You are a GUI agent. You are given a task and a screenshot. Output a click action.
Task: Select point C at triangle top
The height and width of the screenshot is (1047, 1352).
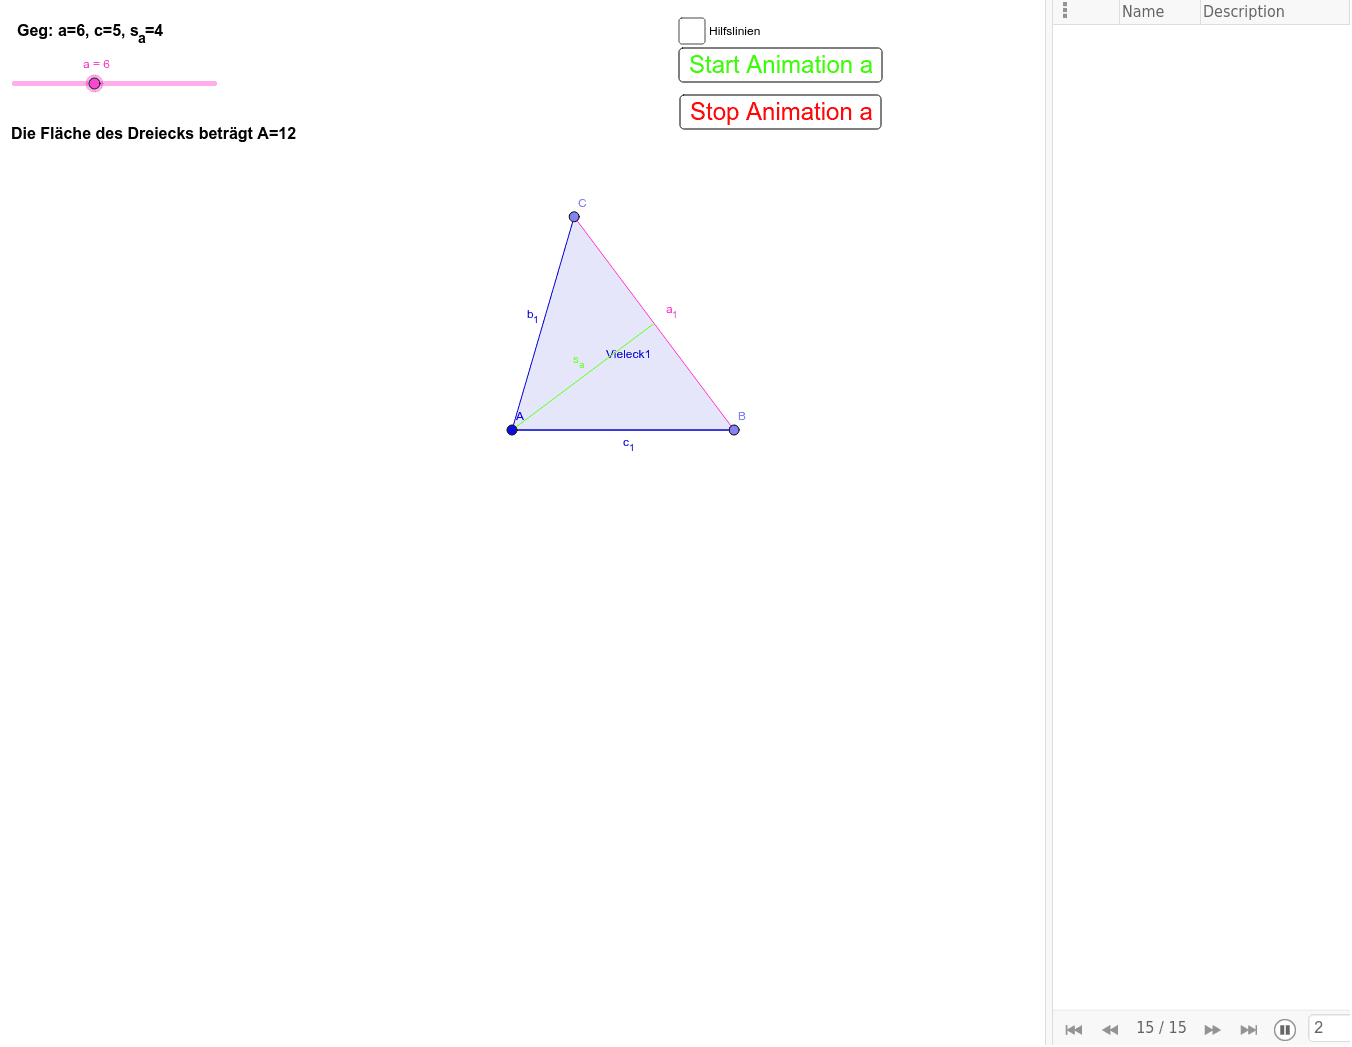574,217
